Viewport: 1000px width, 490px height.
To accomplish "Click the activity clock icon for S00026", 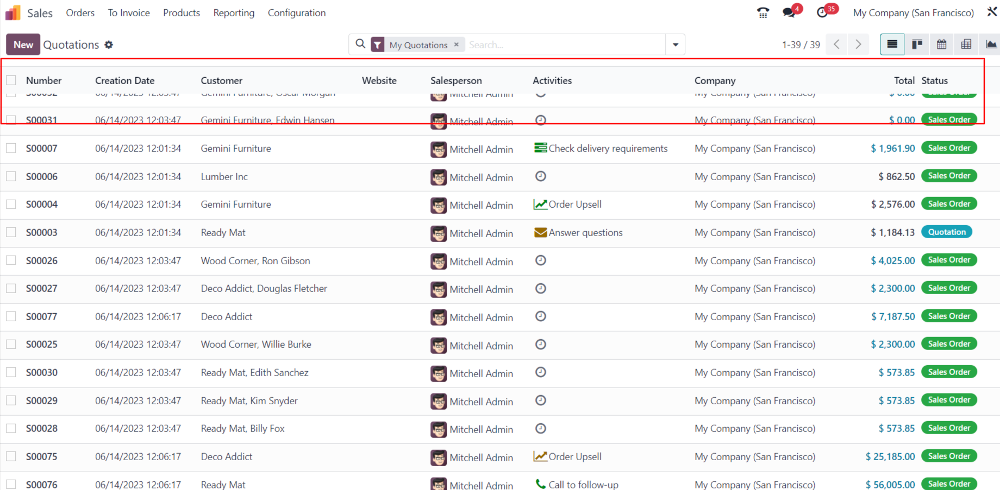I will pyautogui.click(x=540, y=260).
